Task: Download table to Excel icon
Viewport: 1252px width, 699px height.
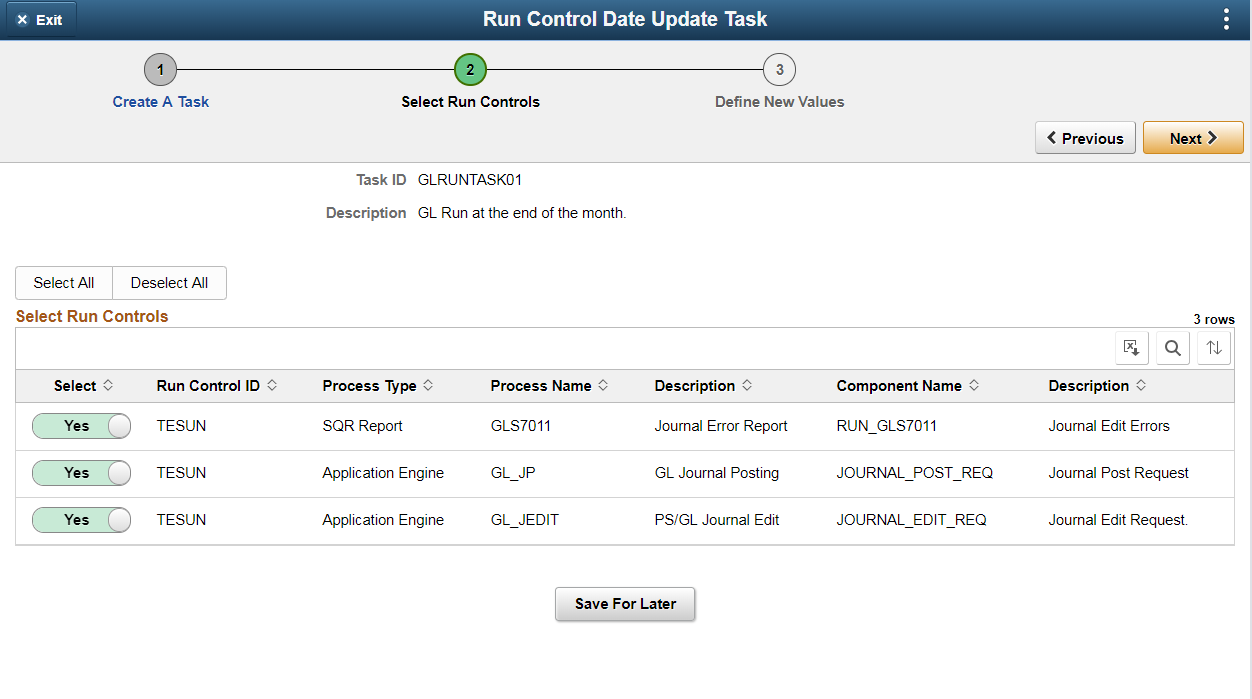Action: coord(1131,348)
